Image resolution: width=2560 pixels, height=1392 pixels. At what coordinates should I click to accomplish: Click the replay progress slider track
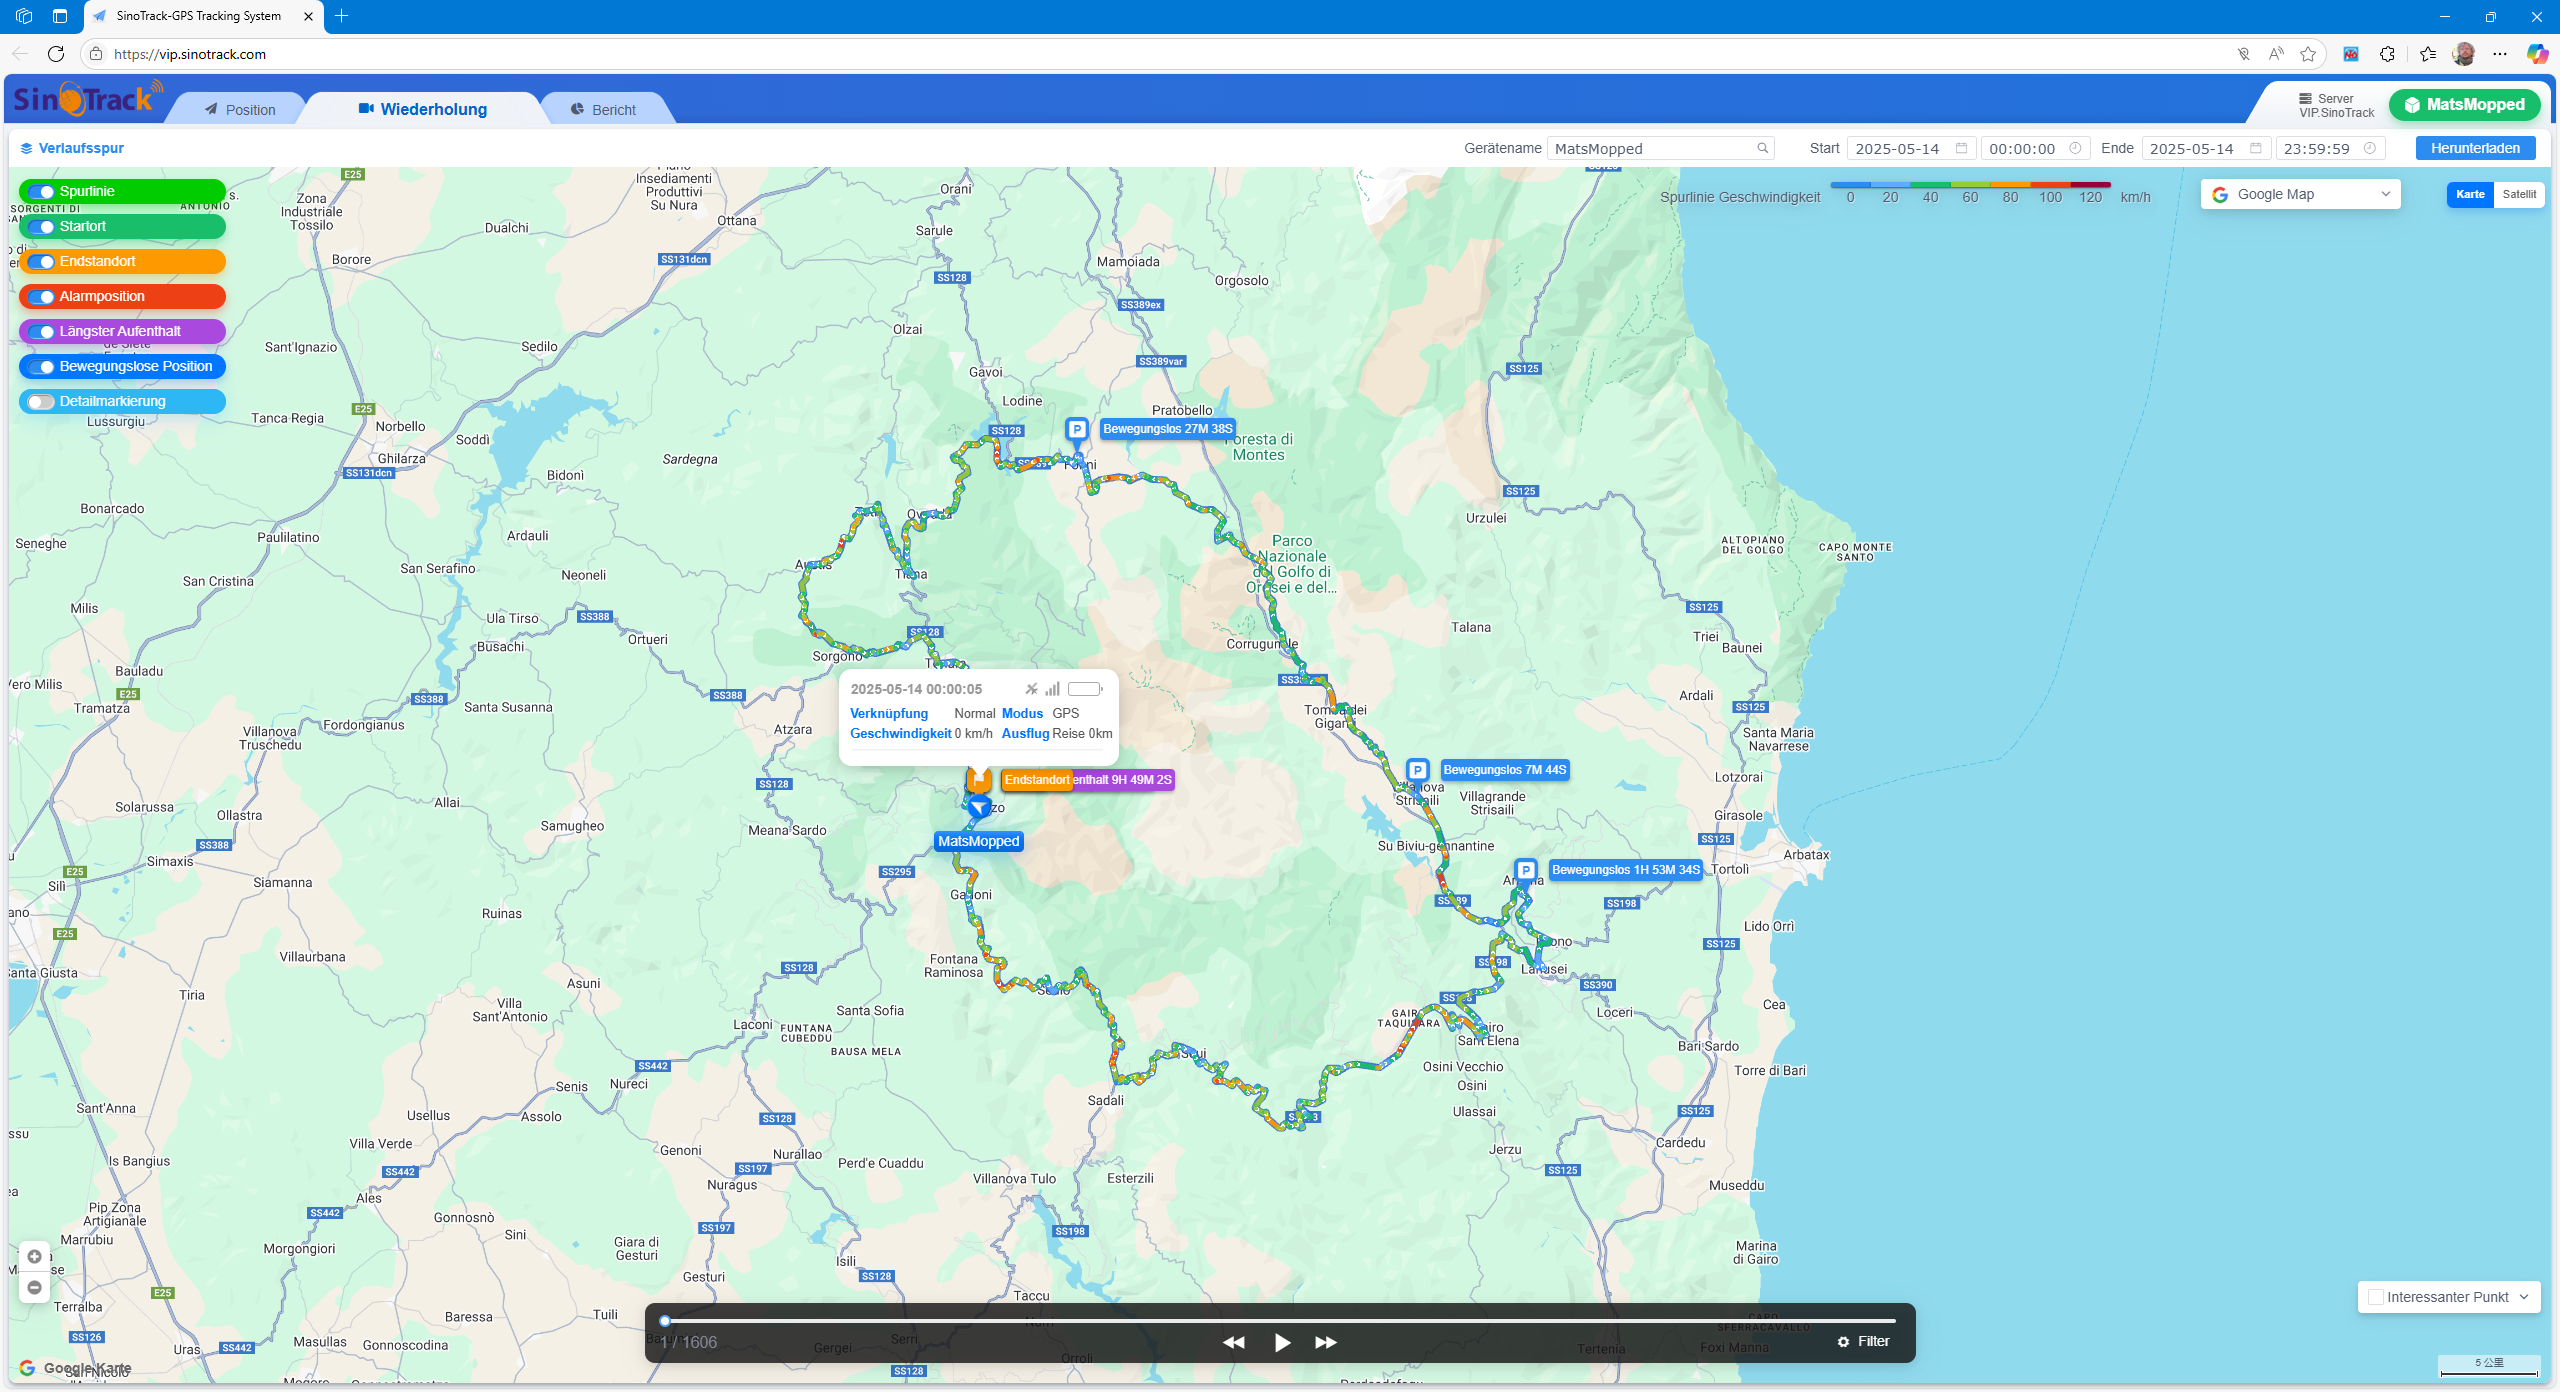pyautogui.click(x=1280, y=1320)
